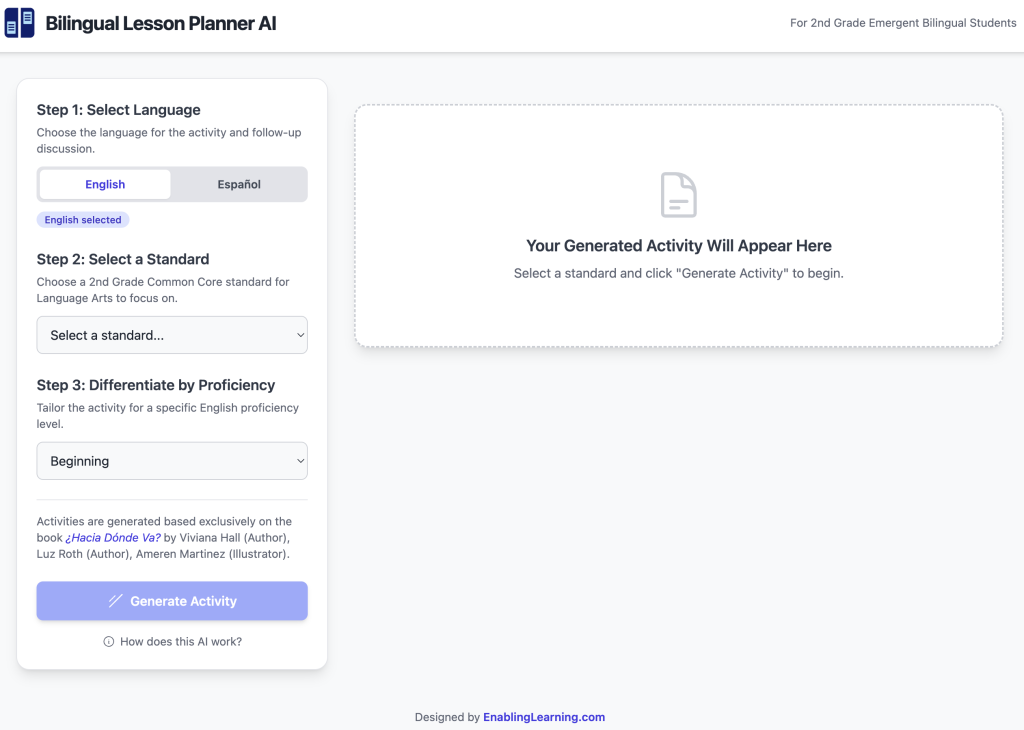Click the document icon in the placeholder panel

[x=679, y=195]
